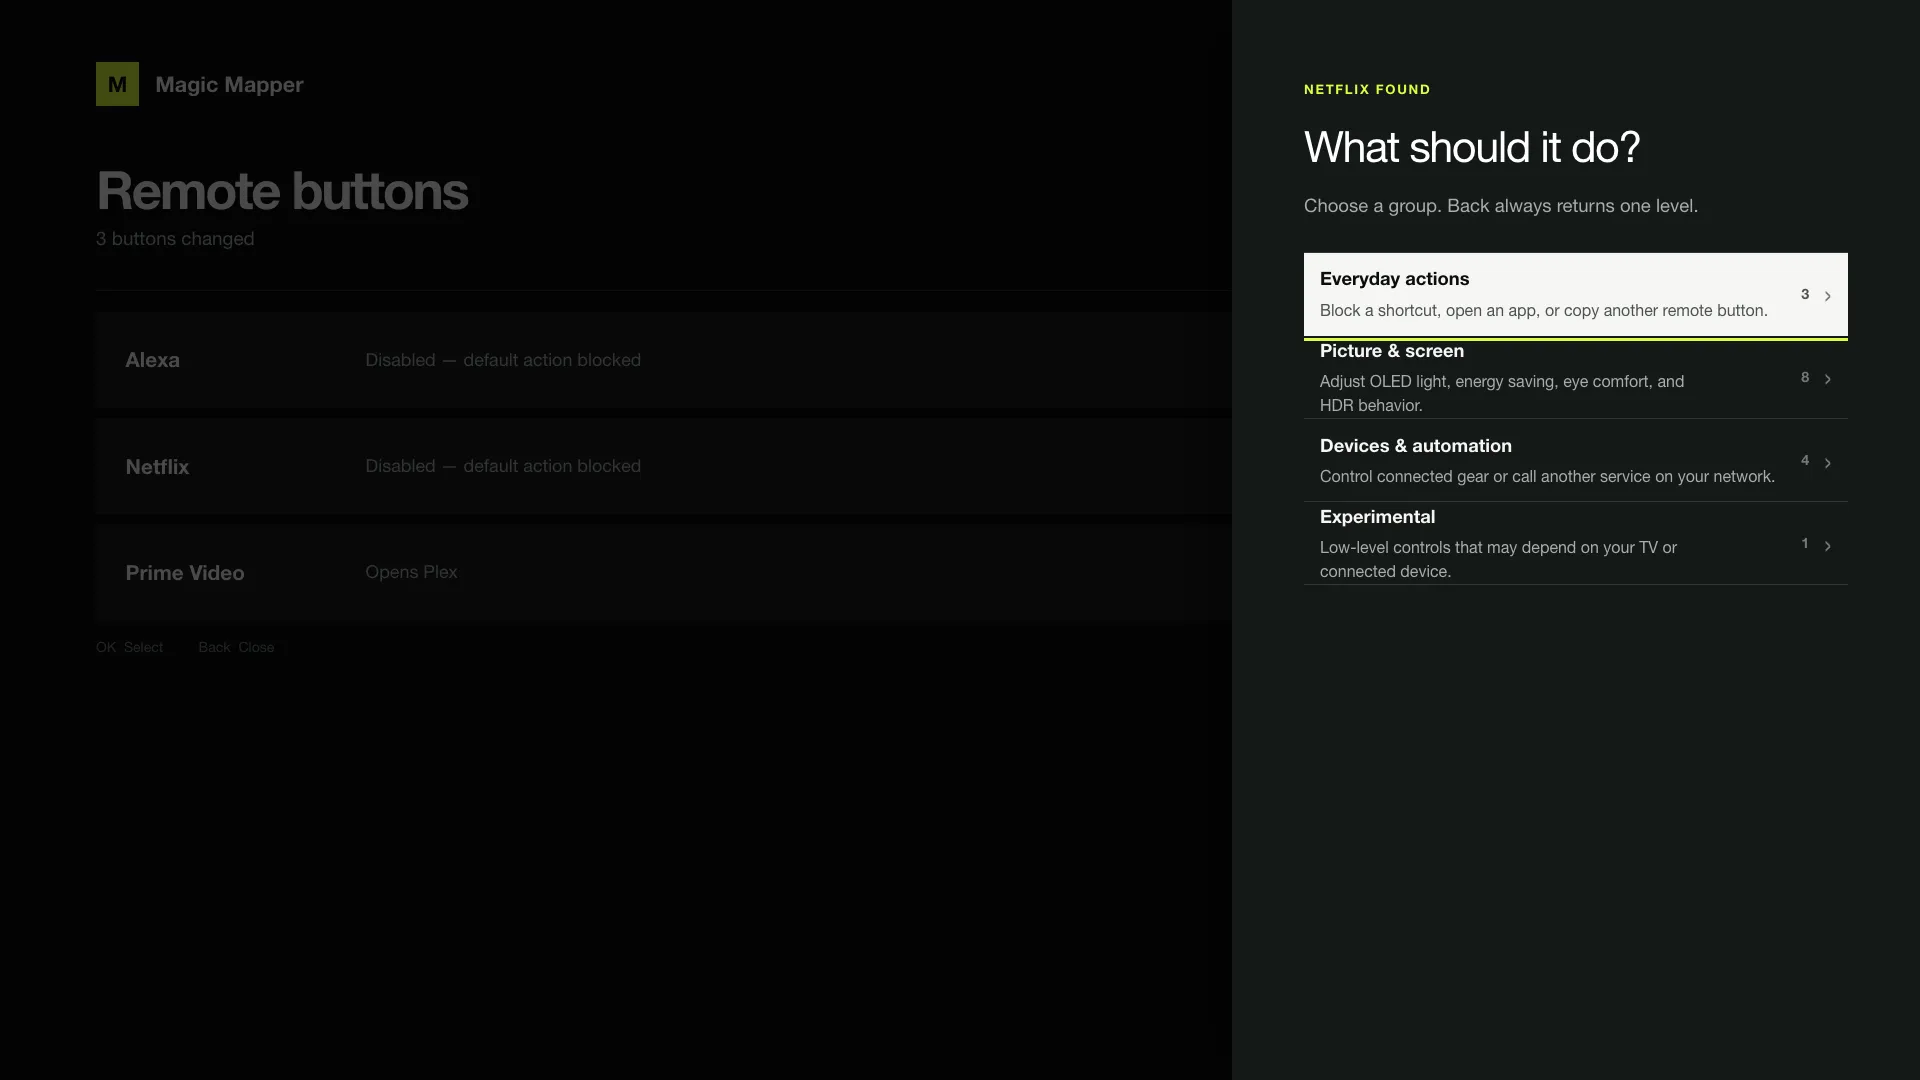
Task: Click 'Low-level controls' description text
Action: tap(1498, 559)
